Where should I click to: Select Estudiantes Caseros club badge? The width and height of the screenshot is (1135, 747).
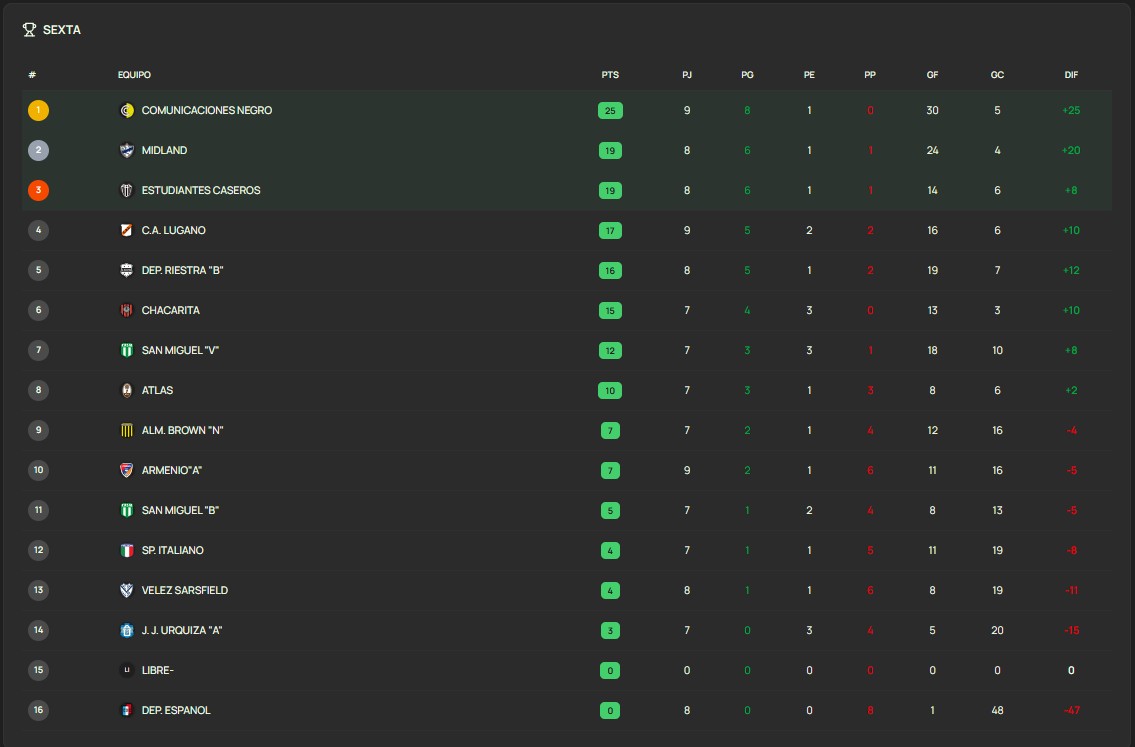click(x=127, y=190)
